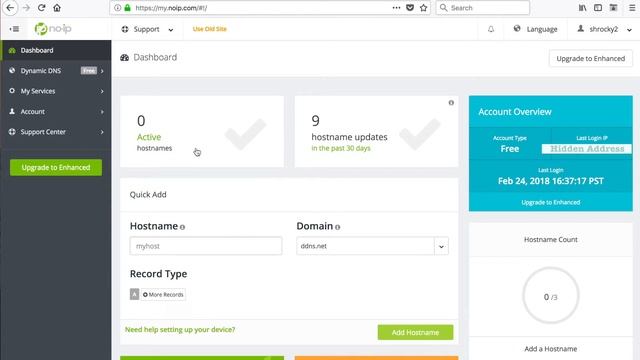Expand Dynamic DNS in the sidebar
The image size is (640, 360).
click(x=56, y=71)
